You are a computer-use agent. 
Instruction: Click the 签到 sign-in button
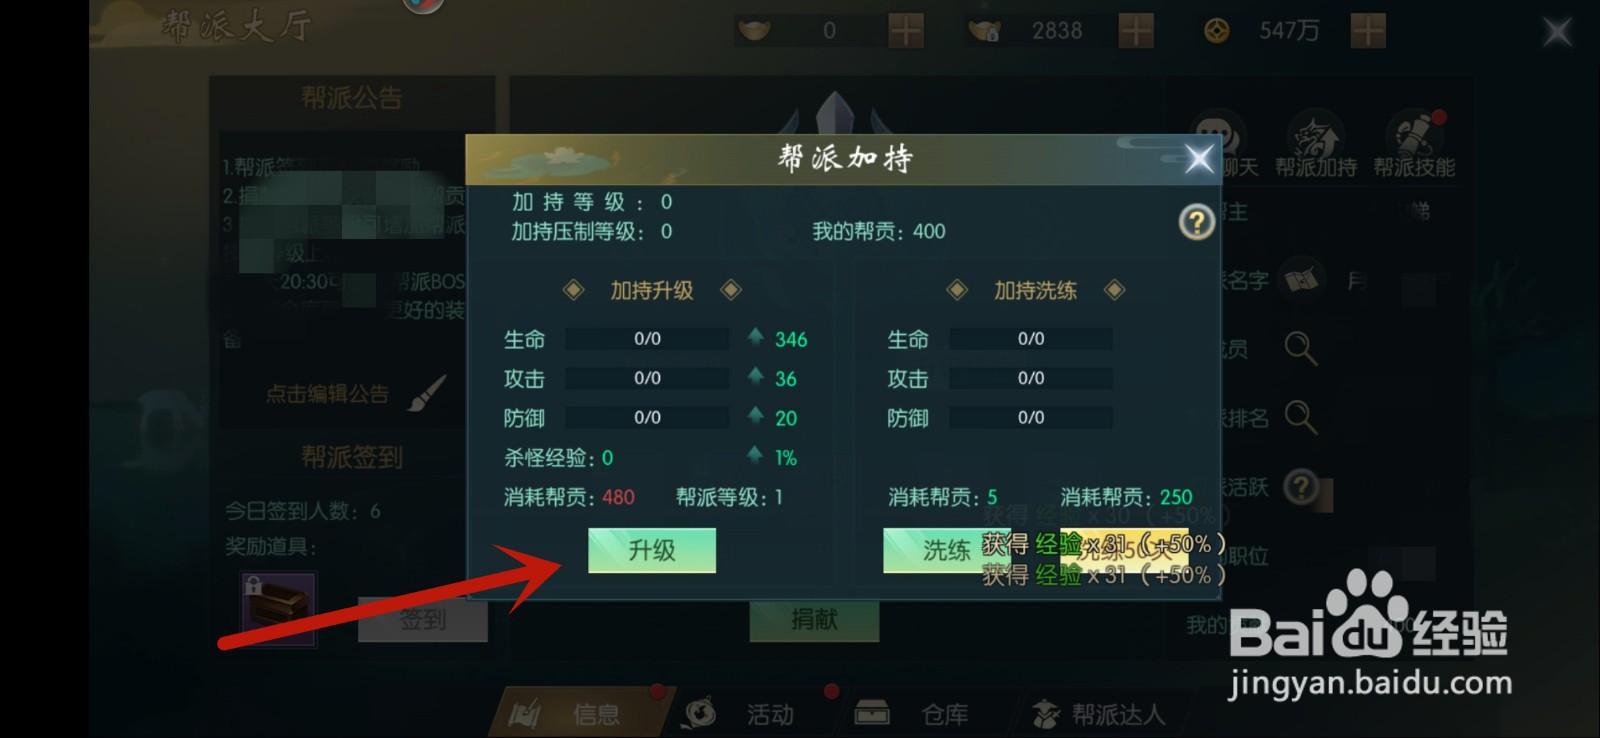pyautogui.click(x=423, y=620)
